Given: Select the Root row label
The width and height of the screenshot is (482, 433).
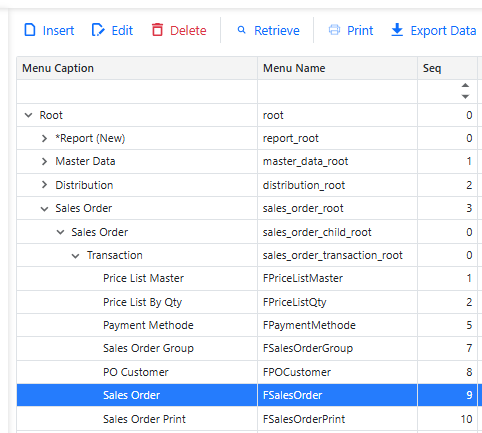Looking at the screenshot, I should click(x=51, y=115).
